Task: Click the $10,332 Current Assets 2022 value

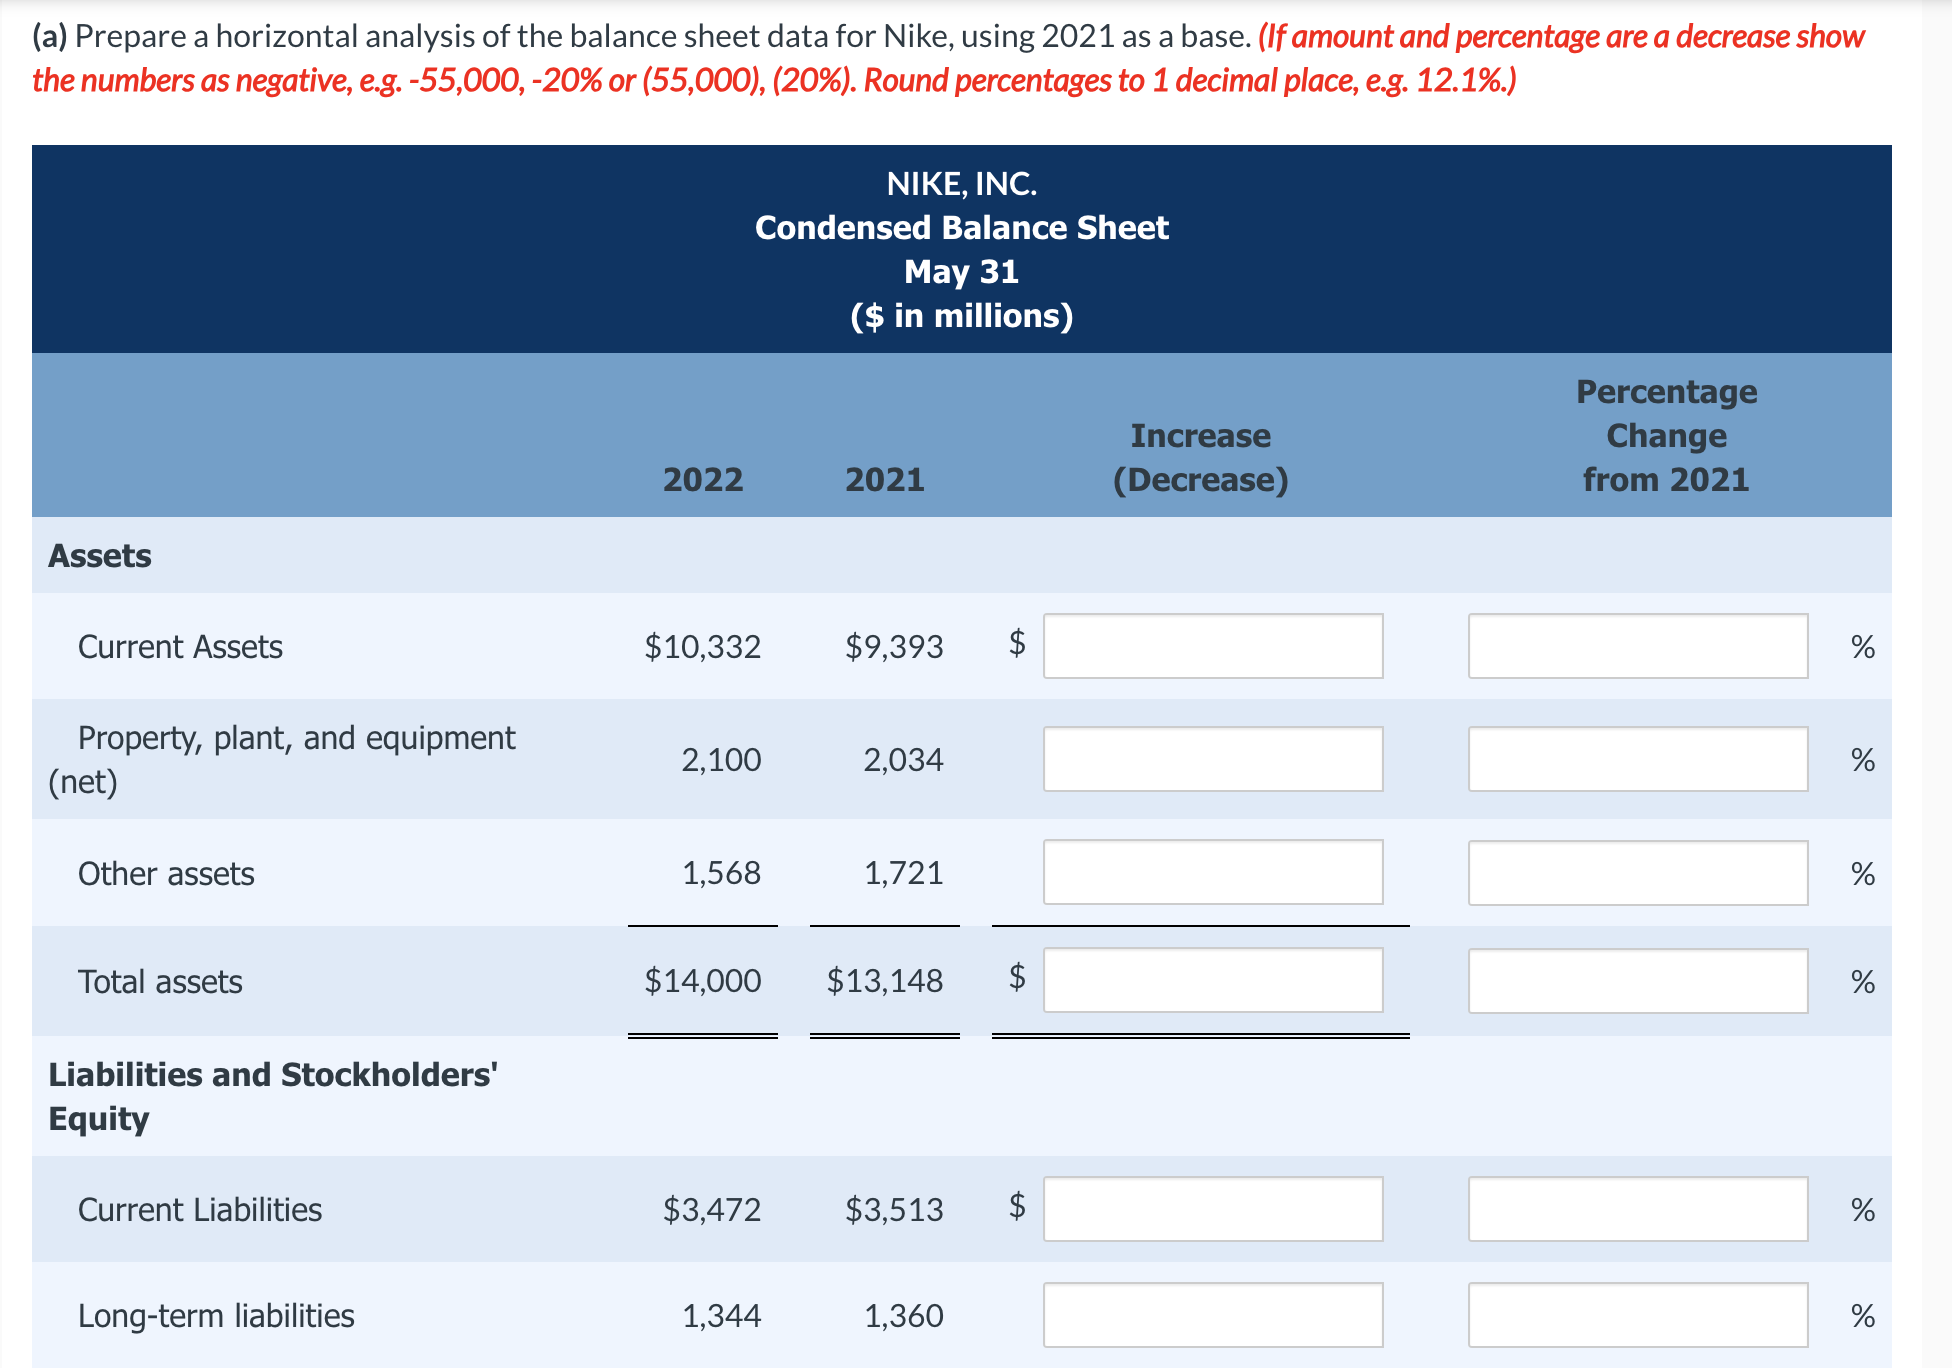Action: pos(702,647)
